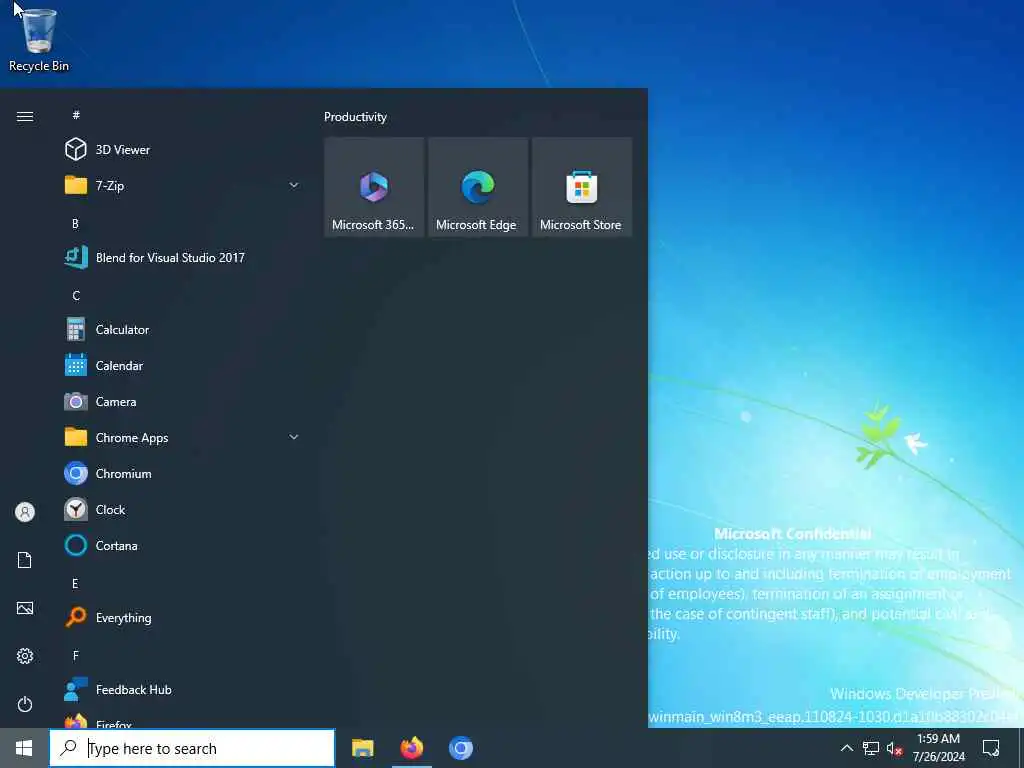Open the Everything search app
The width and height of the screenshot is (1024, 768).
coord(183,617)
